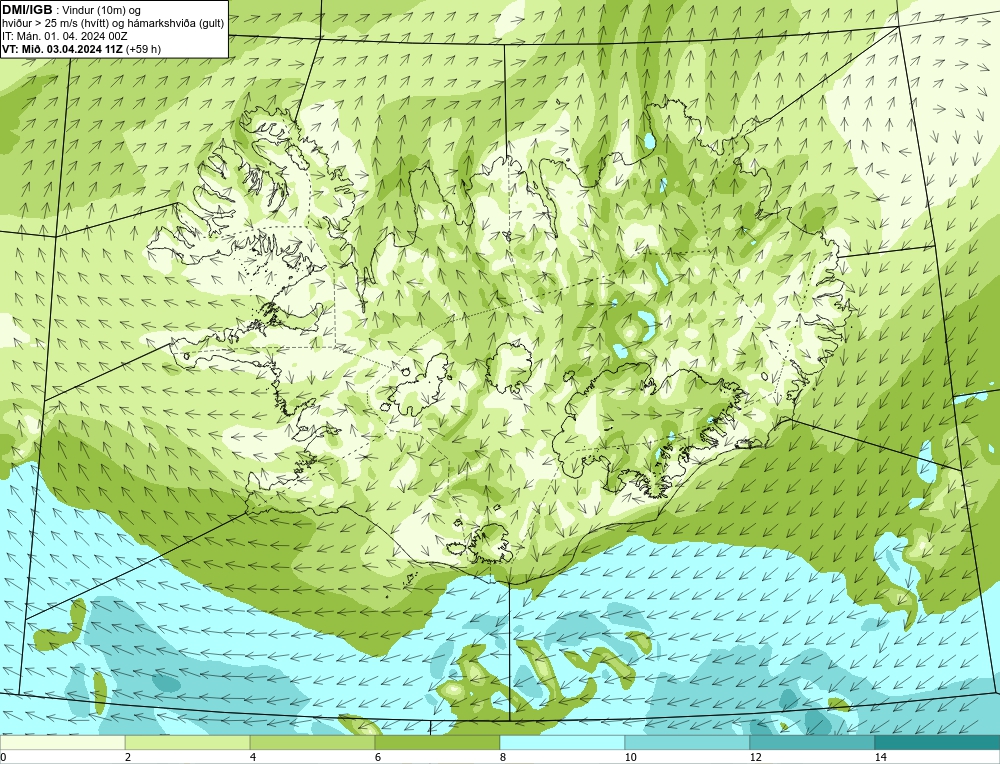Click the 'DMI/IGB' title in info box

(x=27, y=10)
